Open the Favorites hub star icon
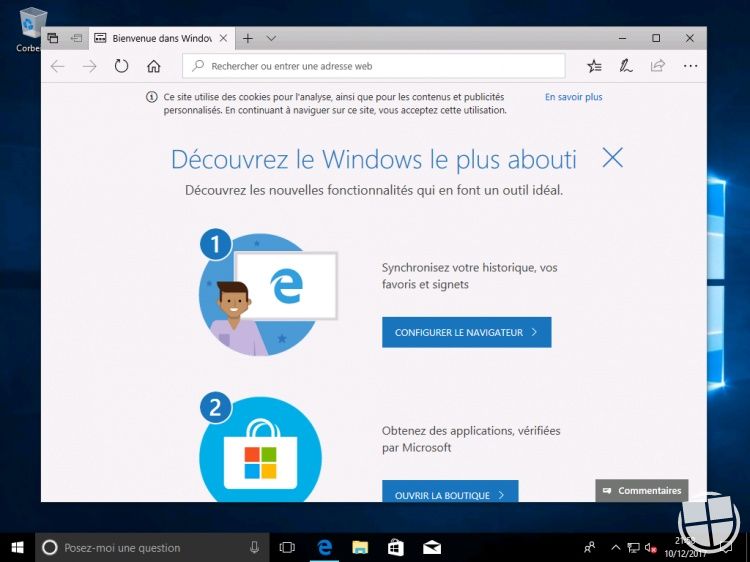750x562 pixels. (594, 66)
